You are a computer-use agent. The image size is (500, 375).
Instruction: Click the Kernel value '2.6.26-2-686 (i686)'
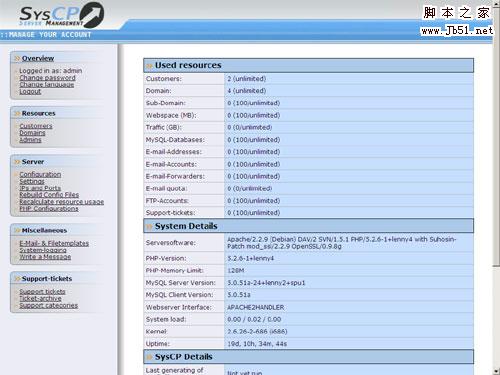tap(257, 332)
